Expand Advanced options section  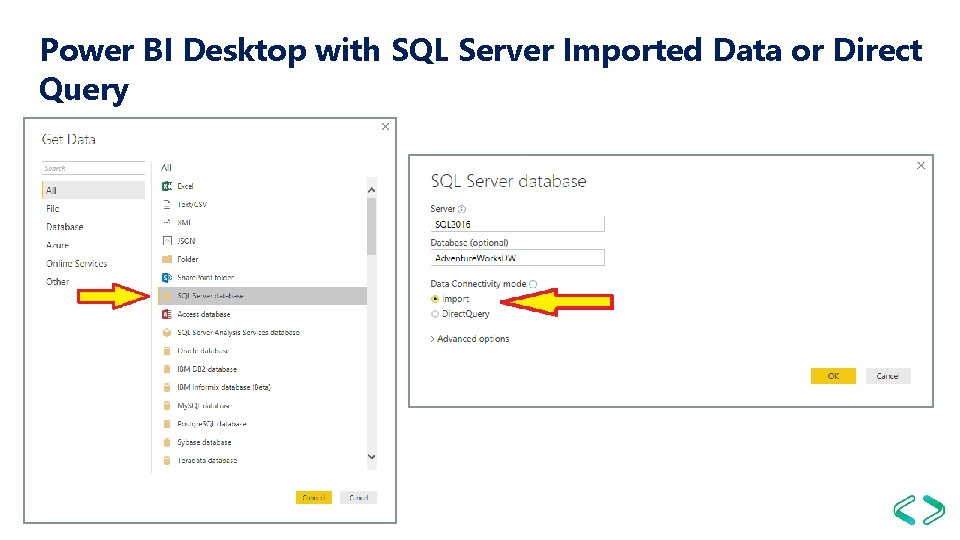click(470, 339)
